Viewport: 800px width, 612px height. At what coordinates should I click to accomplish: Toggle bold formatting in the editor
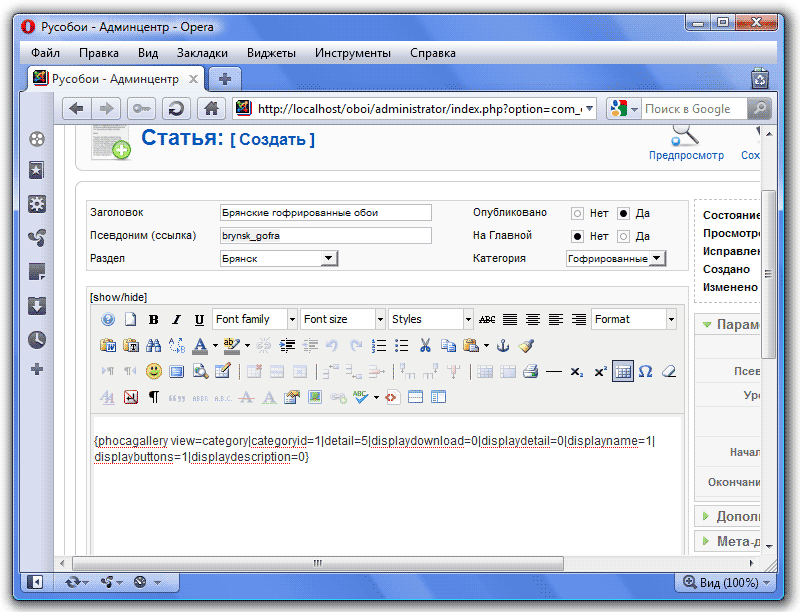click(x=154, y=320)
